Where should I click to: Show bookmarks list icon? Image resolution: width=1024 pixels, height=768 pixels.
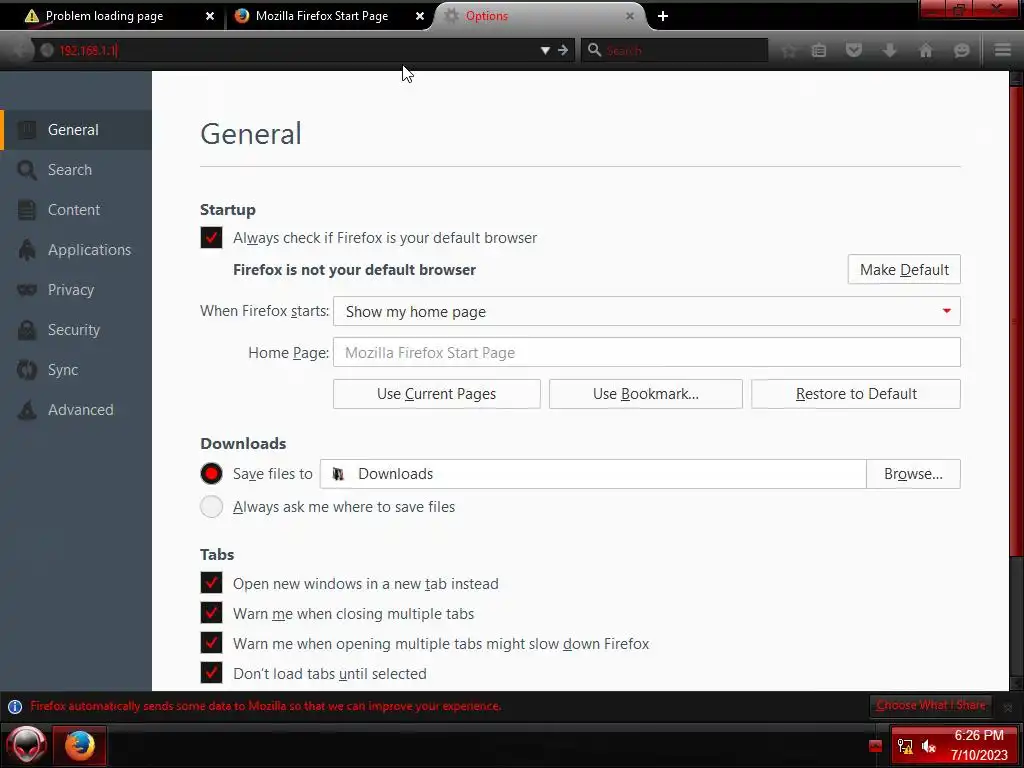tap(819, 50)
